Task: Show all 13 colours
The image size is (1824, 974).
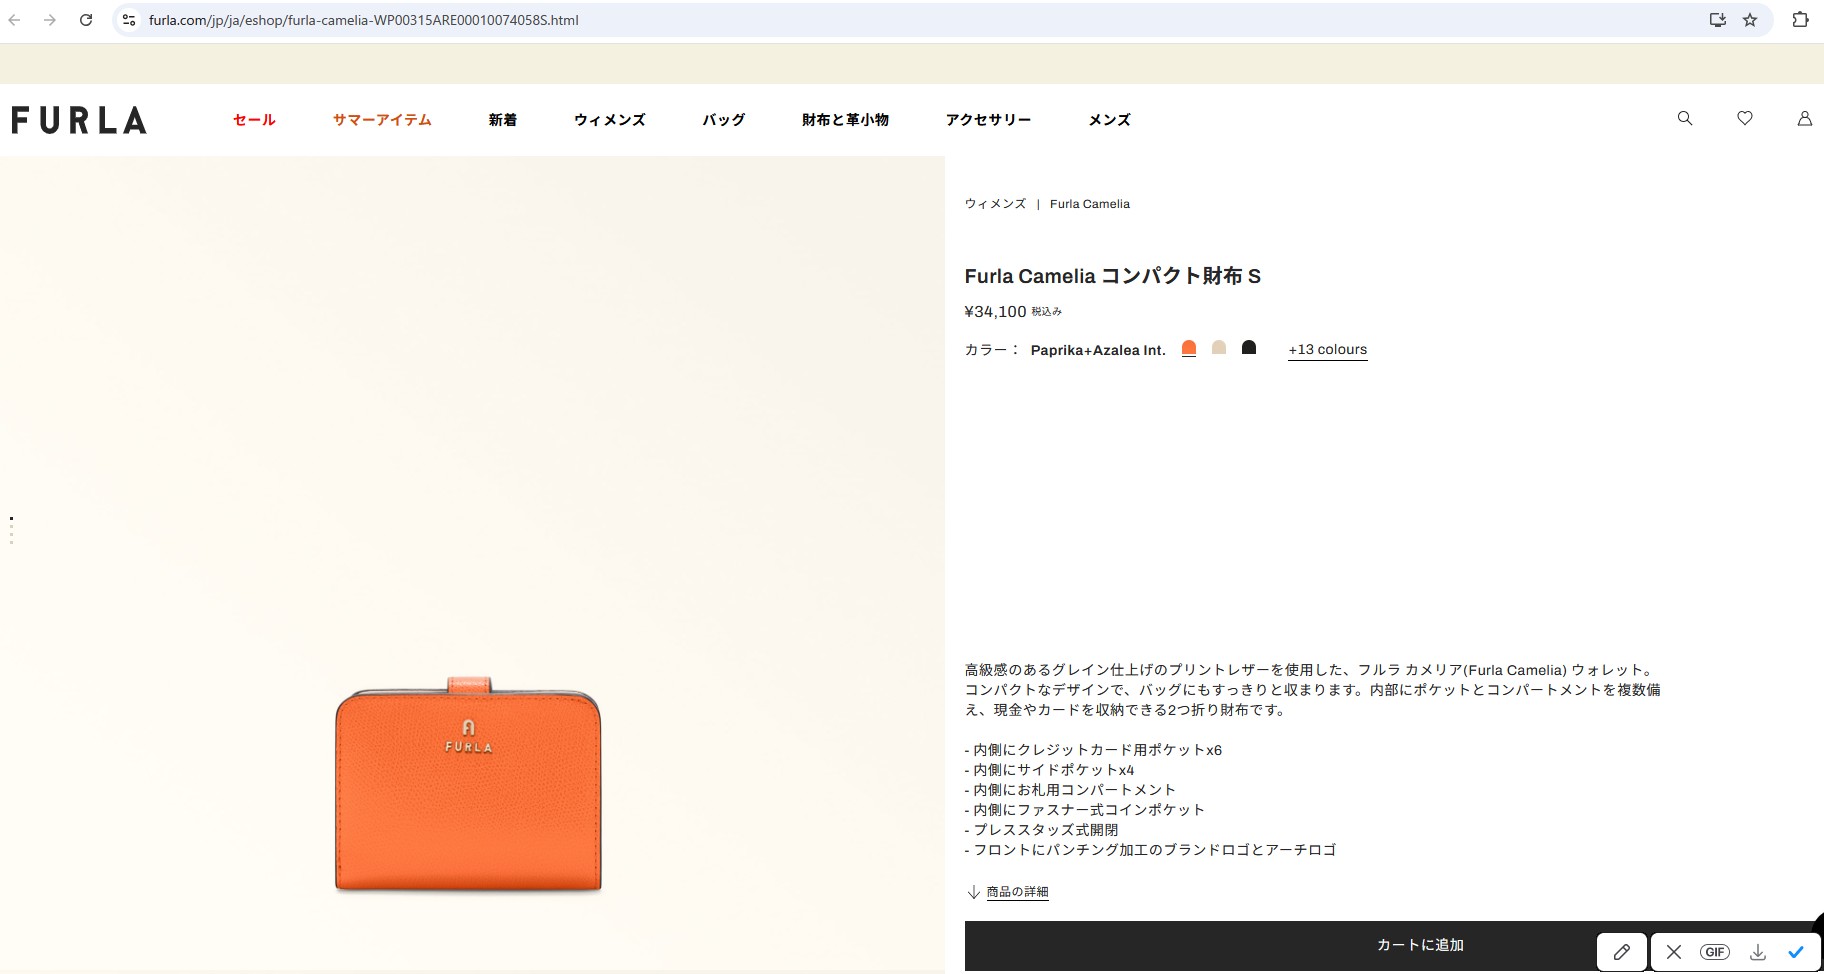Action: pyautogui.click(x=1328, y=349)
